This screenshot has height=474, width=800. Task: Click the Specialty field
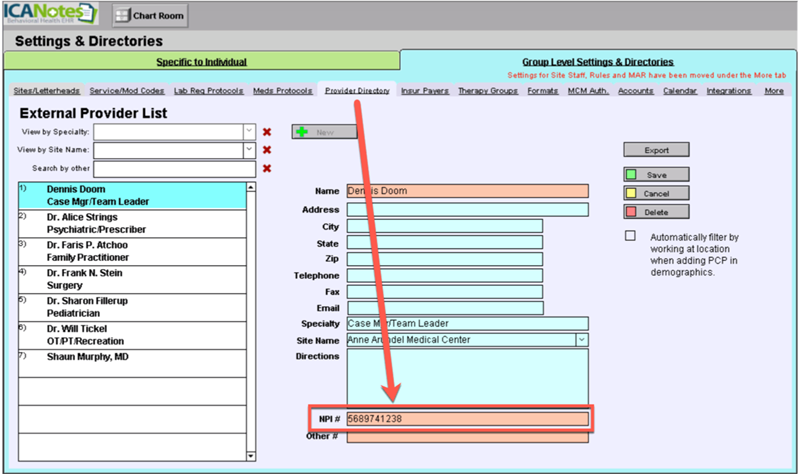click(467, 323)
